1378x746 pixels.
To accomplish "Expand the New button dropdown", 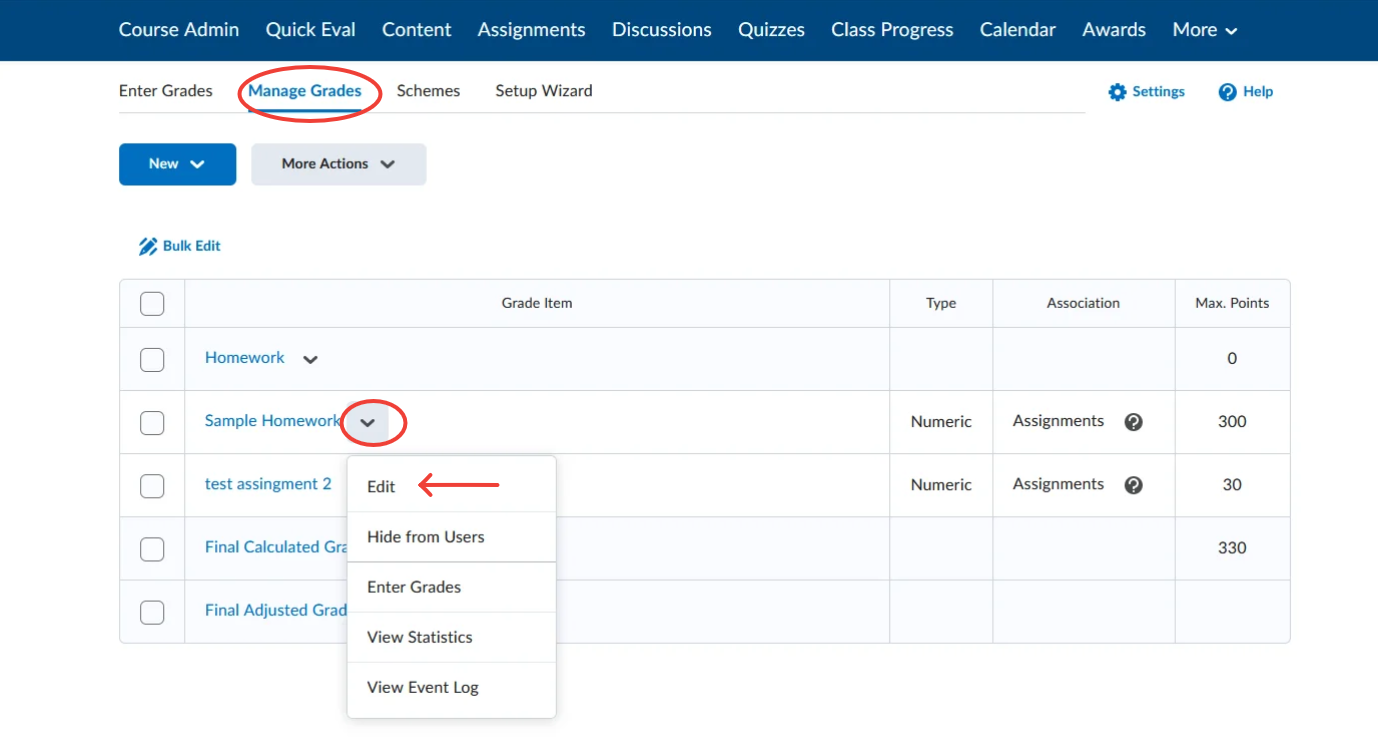I will click(177, 164).
